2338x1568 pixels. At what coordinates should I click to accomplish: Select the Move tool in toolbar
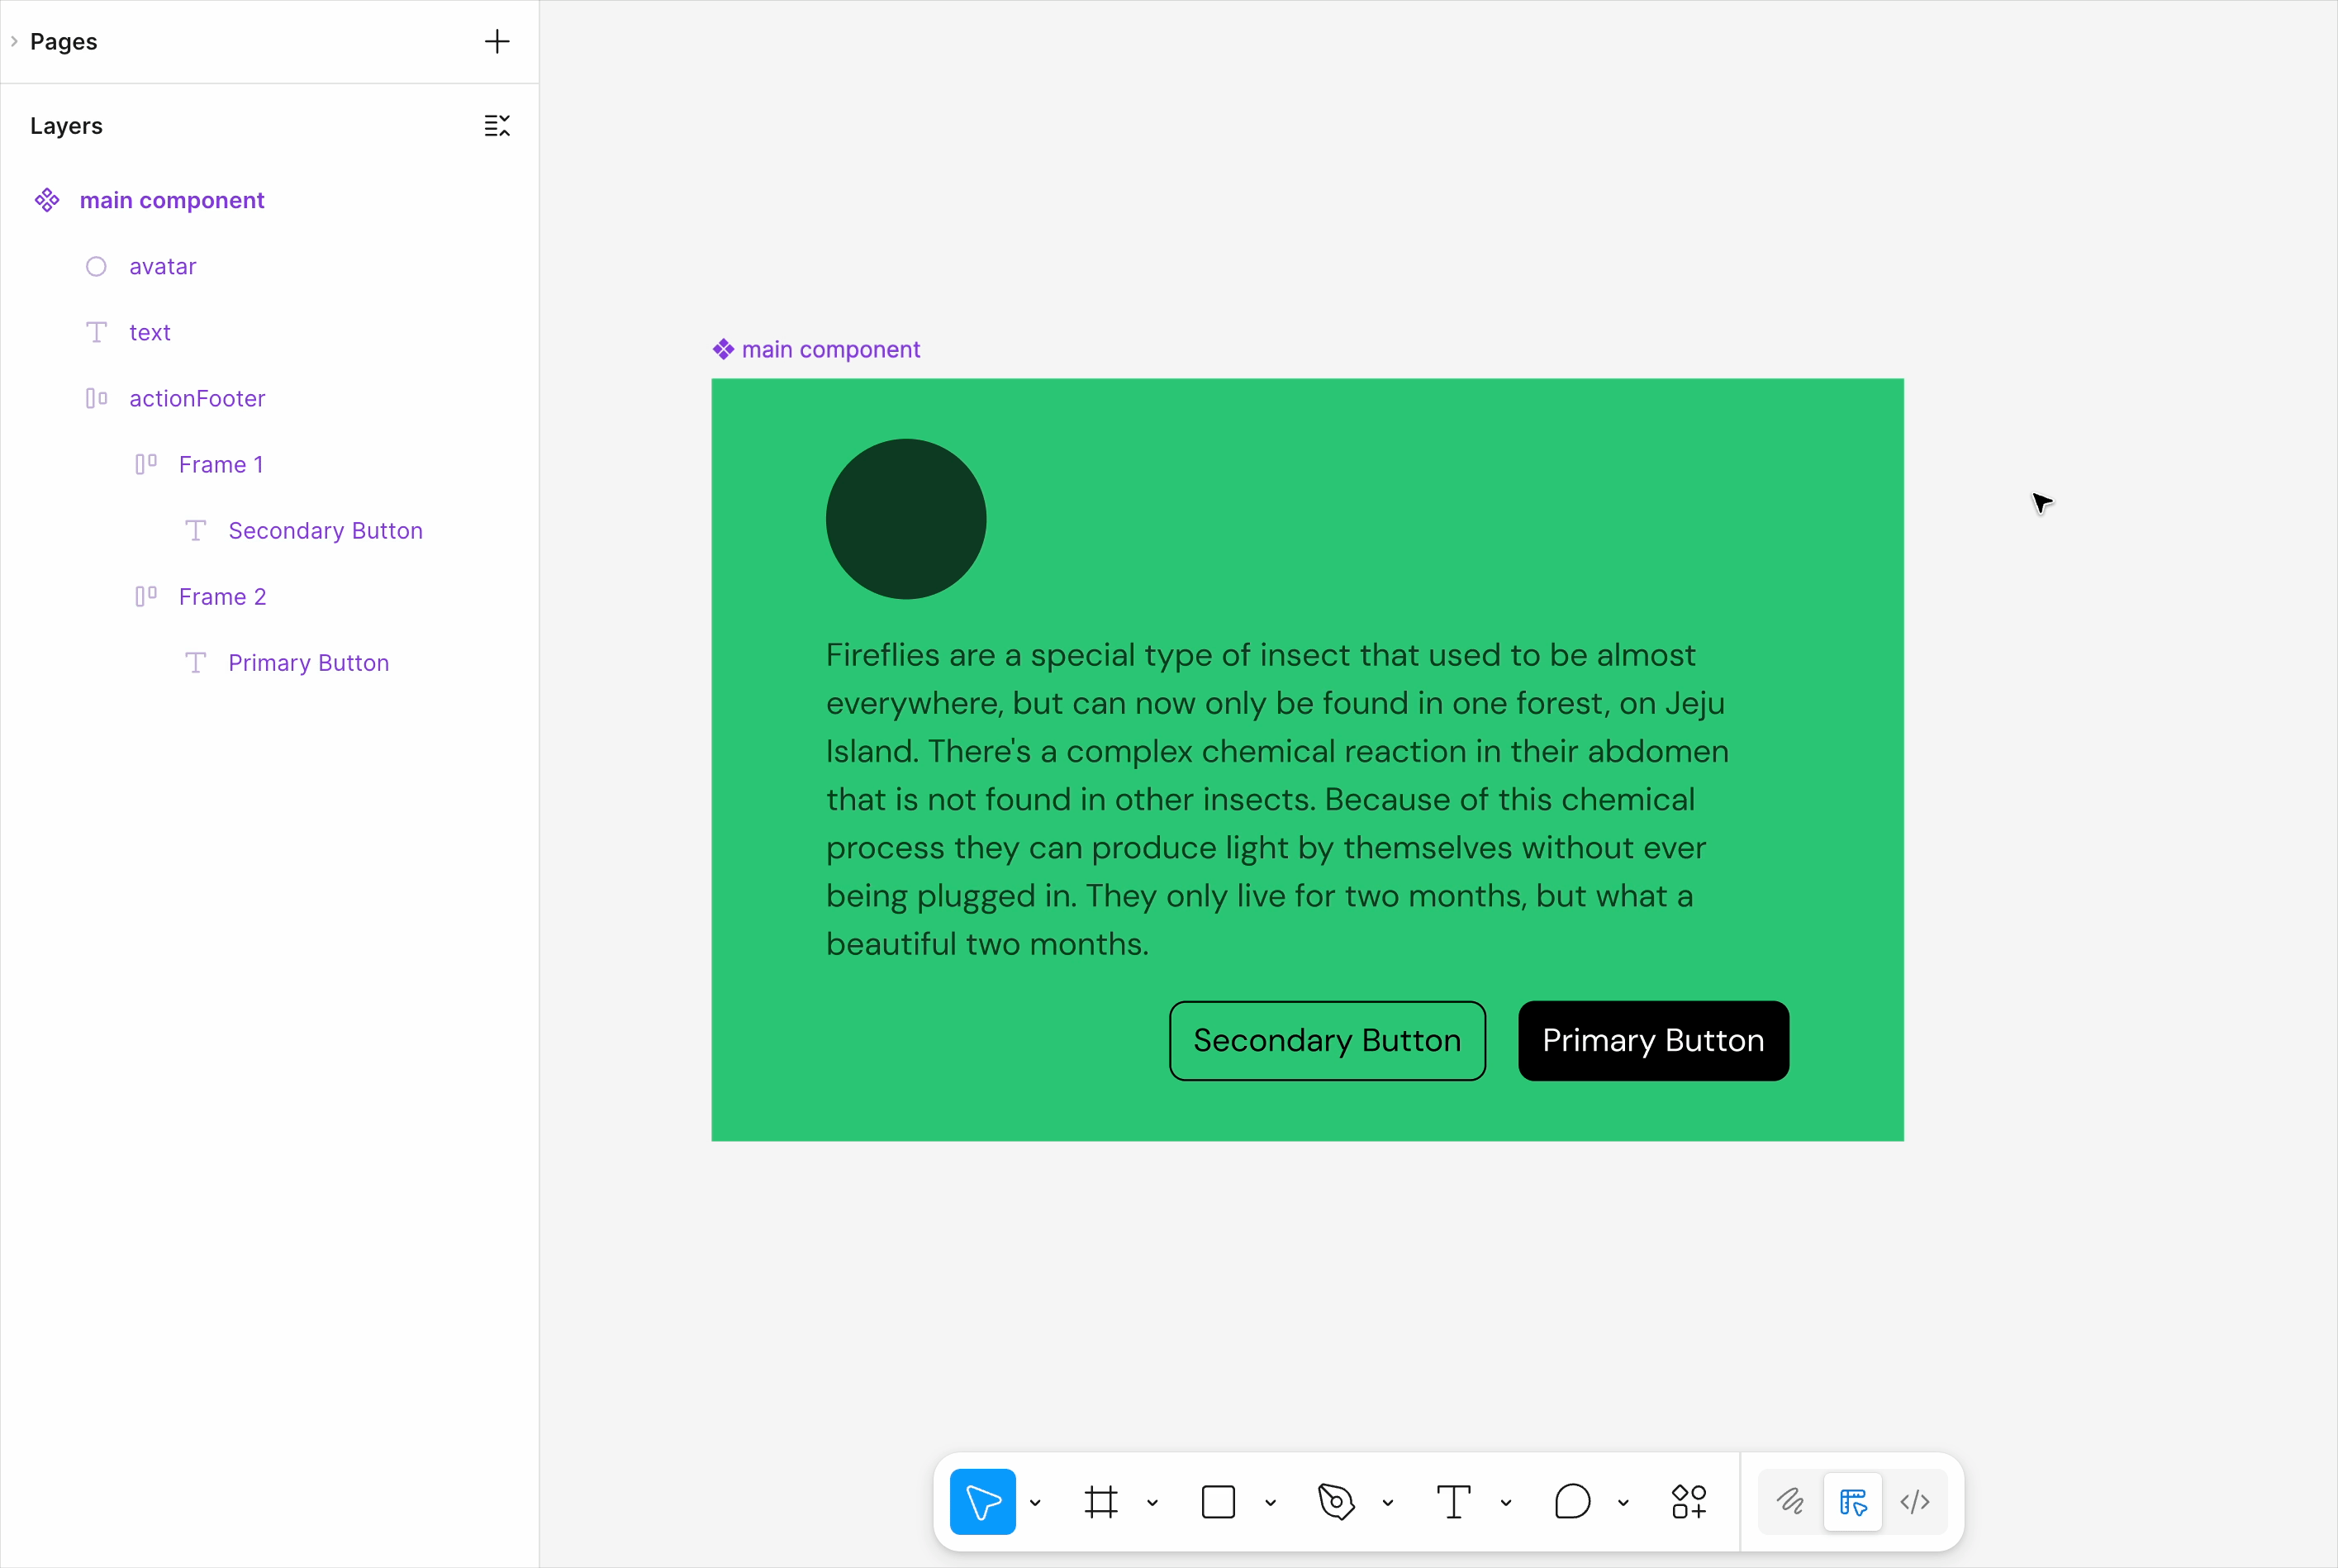pos(982,1501)
